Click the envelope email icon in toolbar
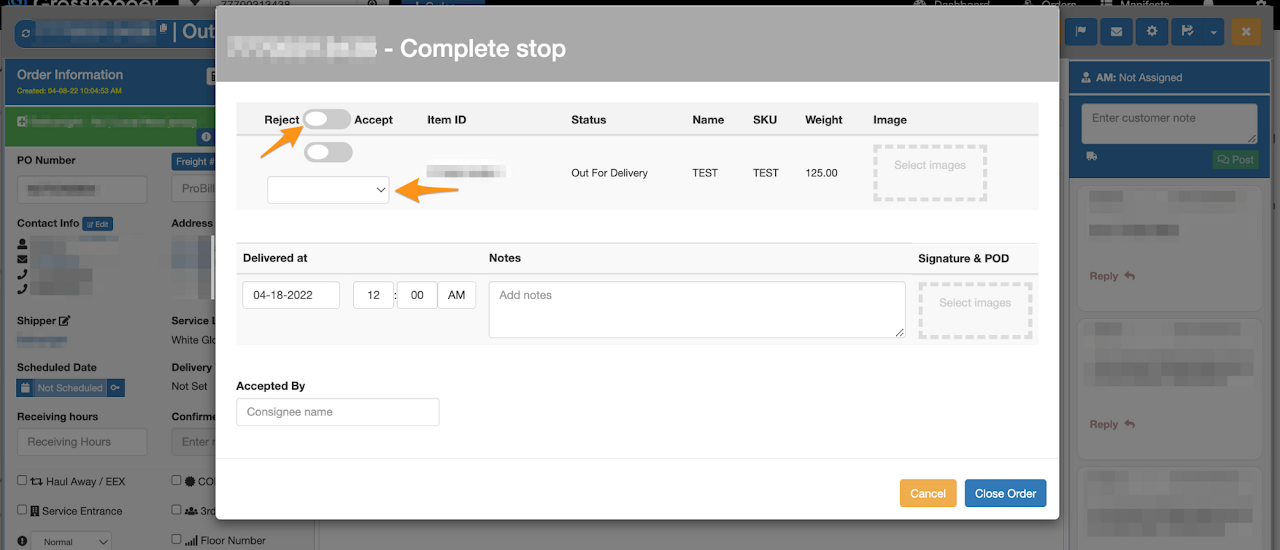This screenshot has width=1280, height=550. point(1116,32)
